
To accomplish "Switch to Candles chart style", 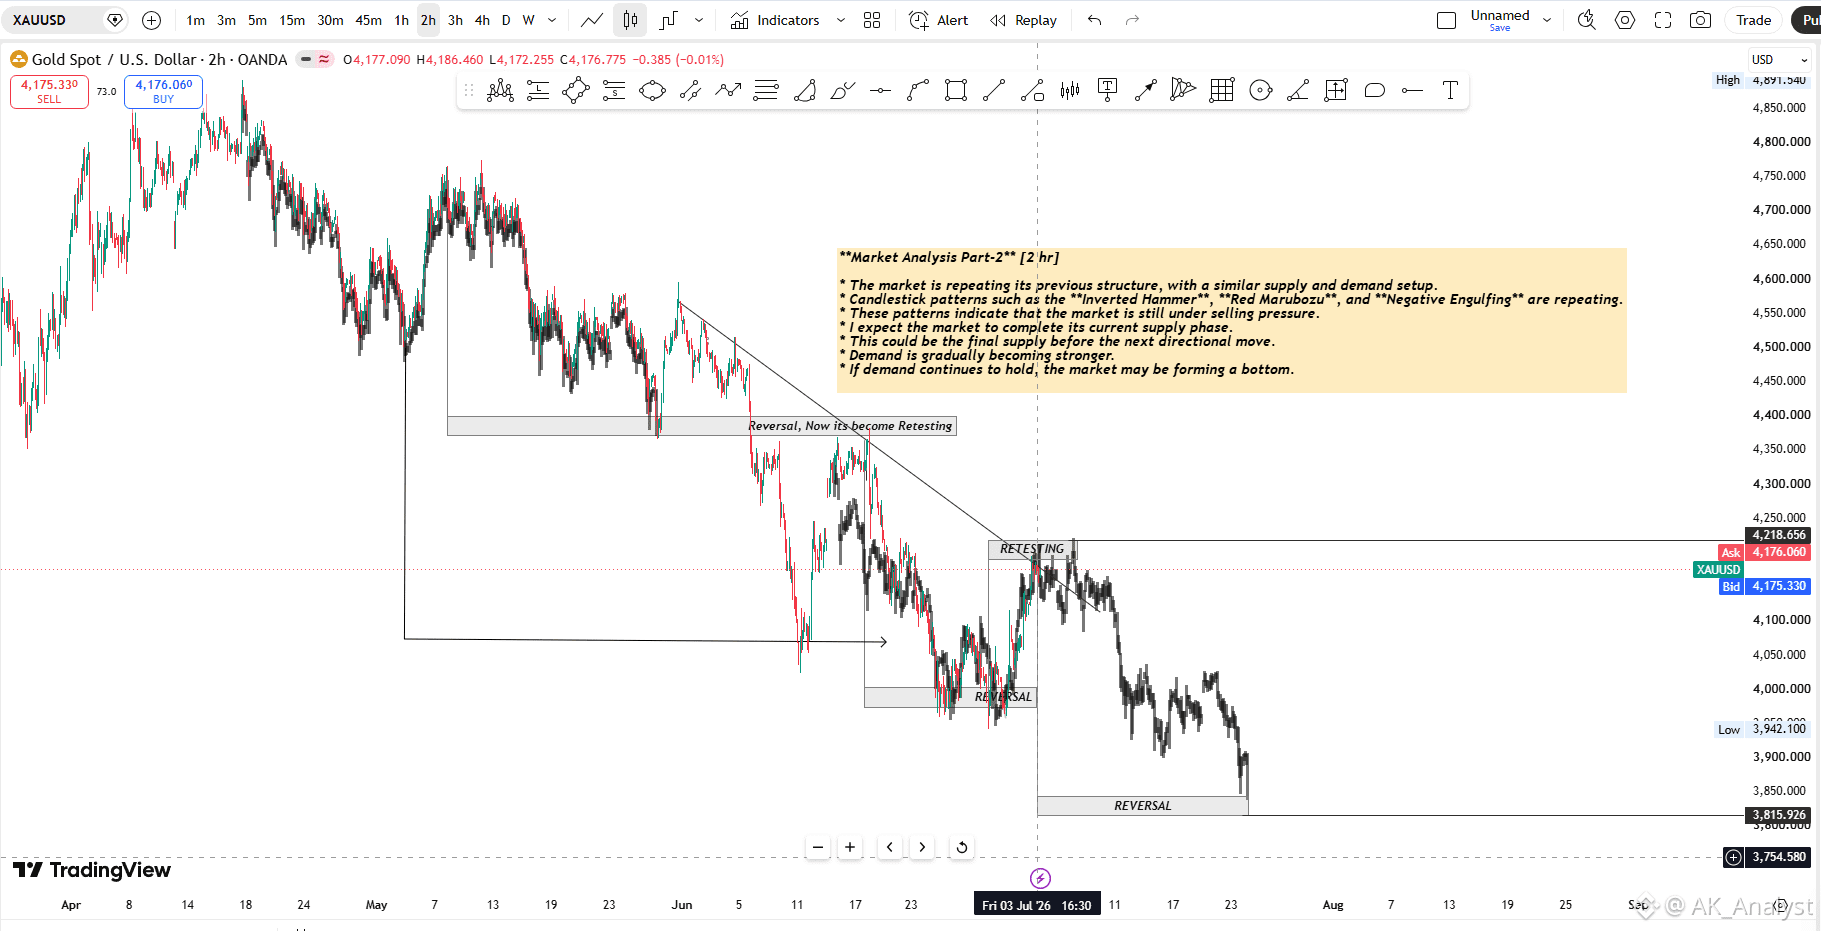I will (x=630, y=20).
